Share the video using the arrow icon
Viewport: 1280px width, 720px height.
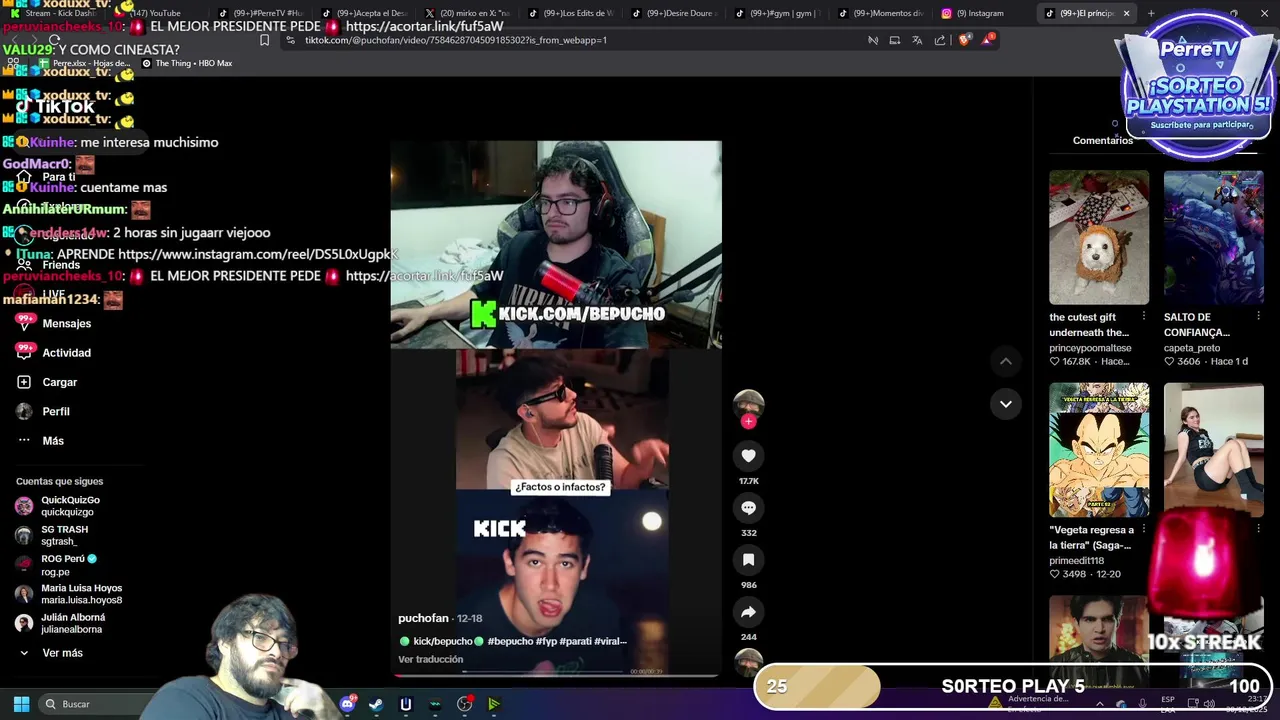748,612
